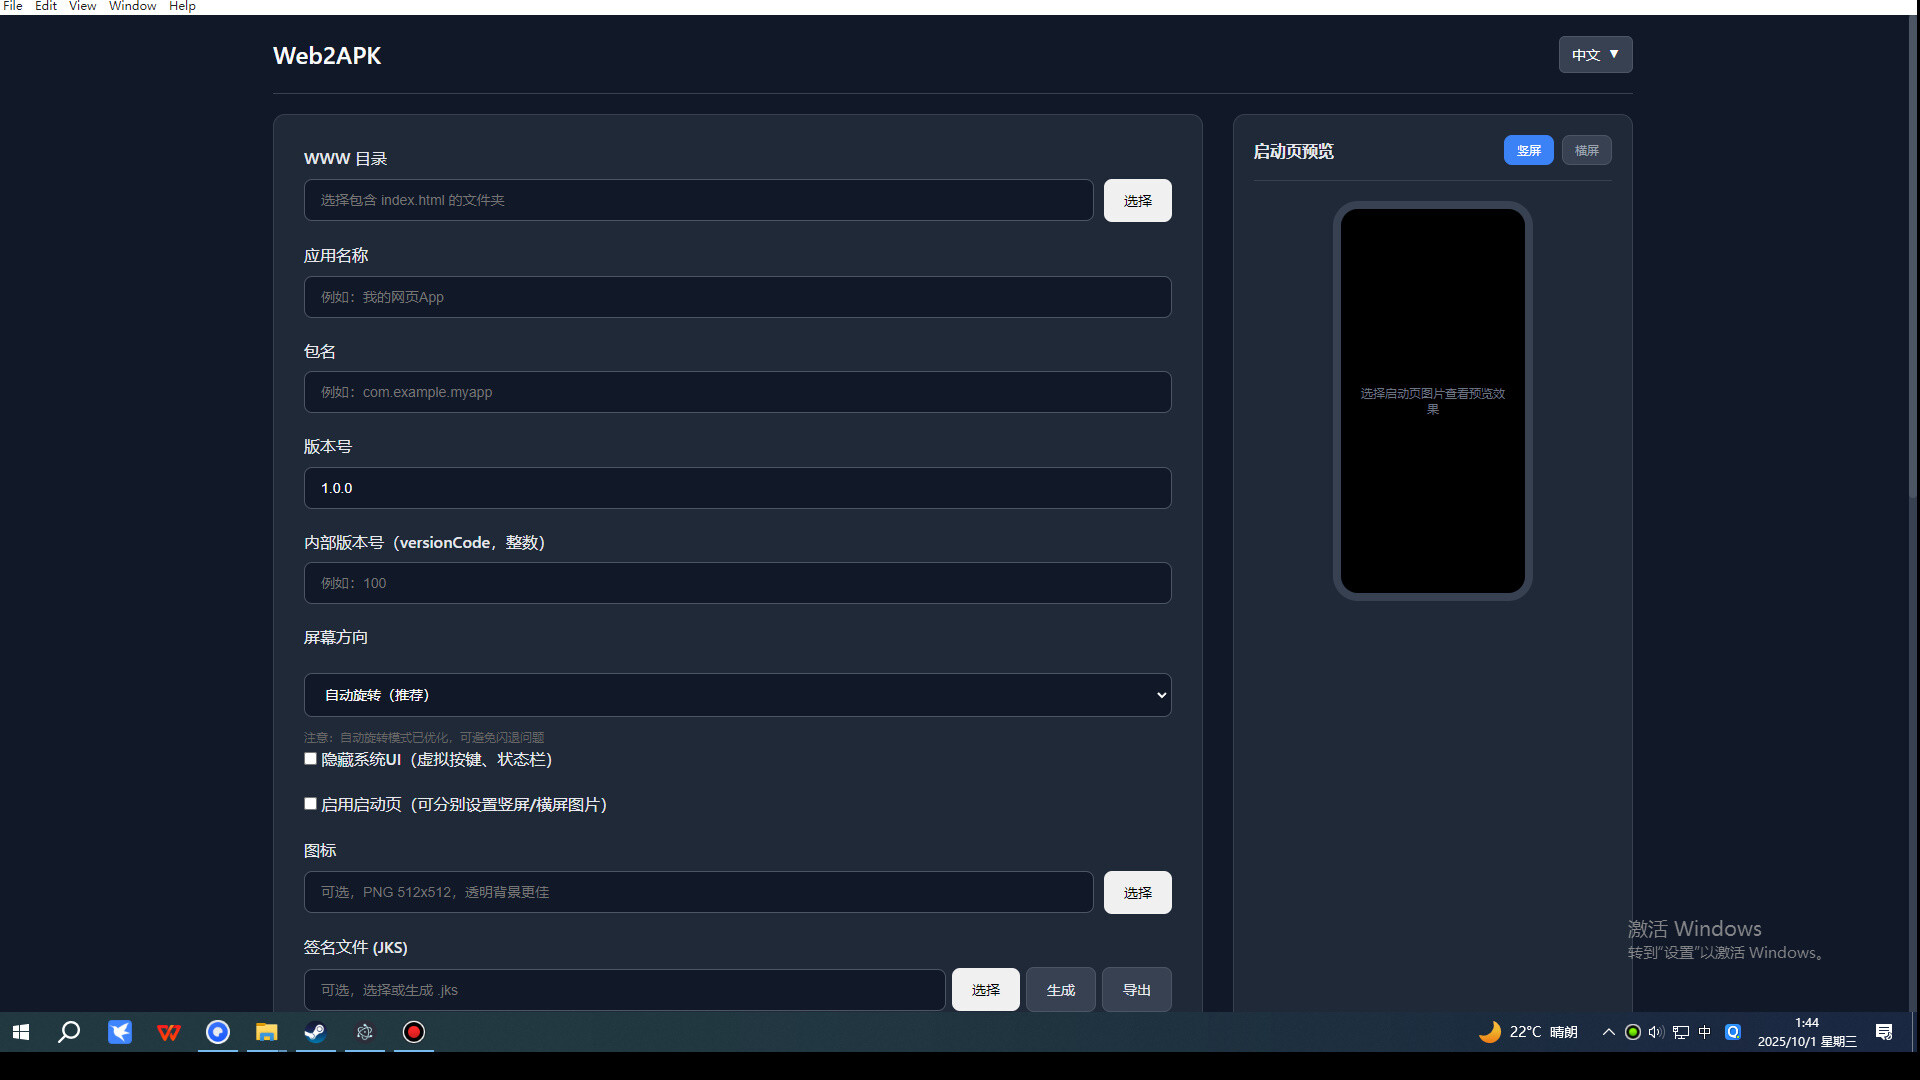The width and height of the screenshot is (1920, 1080).
Task: Open File Explorer from the taskbar
Action: (266, 1032)
